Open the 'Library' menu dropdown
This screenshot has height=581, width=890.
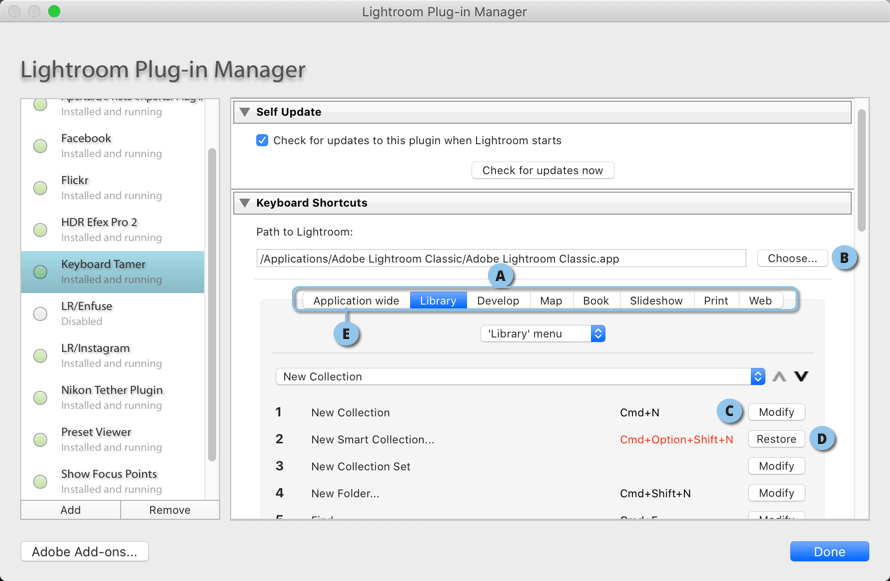543,334
